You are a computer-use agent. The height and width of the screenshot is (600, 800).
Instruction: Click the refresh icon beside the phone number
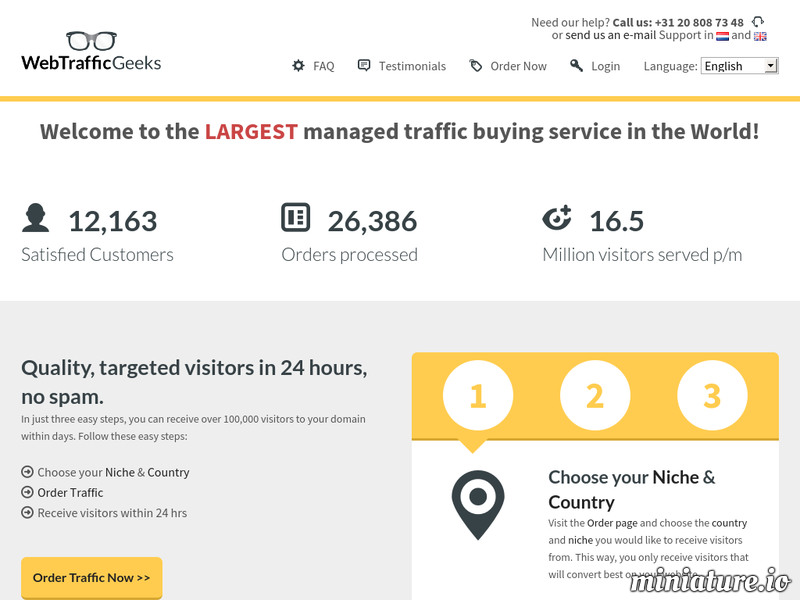(x=756, y=21)
